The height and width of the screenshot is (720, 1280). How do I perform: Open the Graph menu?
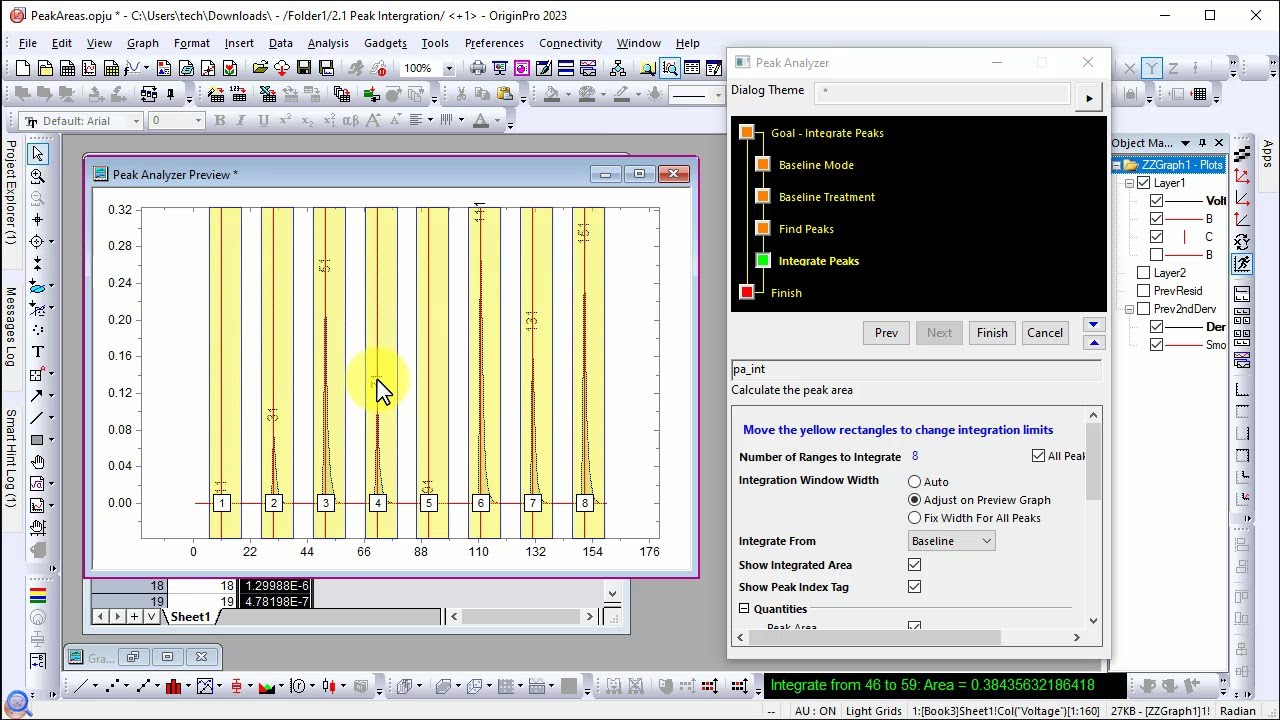143,43
